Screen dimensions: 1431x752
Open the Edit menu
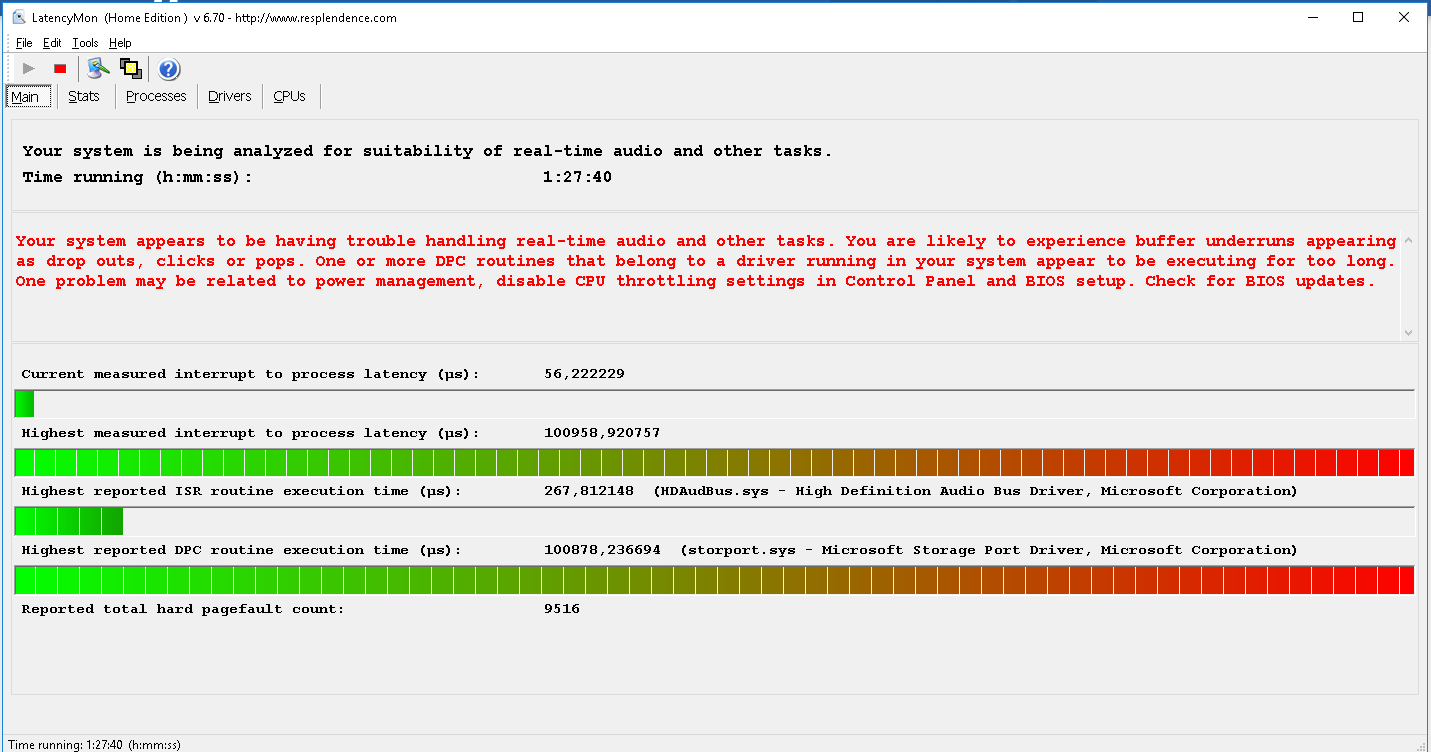click(x=52, y=43)
